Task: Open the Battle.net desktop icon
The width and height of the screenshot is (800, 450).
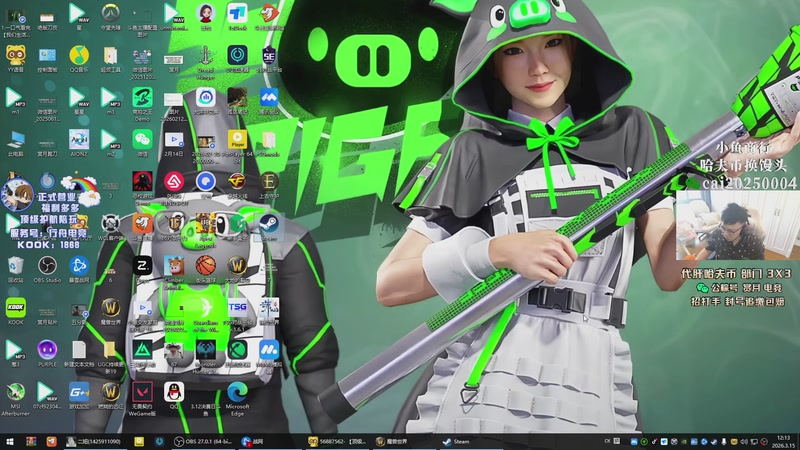Action: click(x=79, y=269)
